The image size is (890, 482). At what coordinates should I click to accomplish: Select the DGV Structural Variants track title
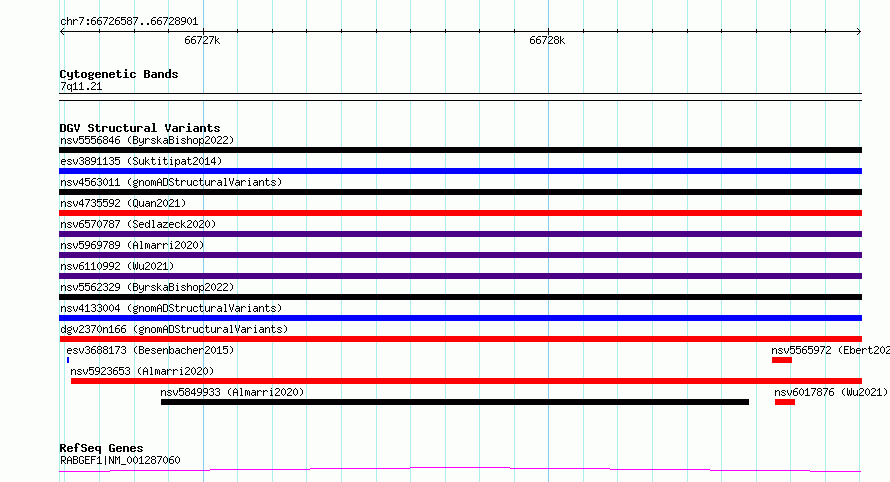click(140, 128)
